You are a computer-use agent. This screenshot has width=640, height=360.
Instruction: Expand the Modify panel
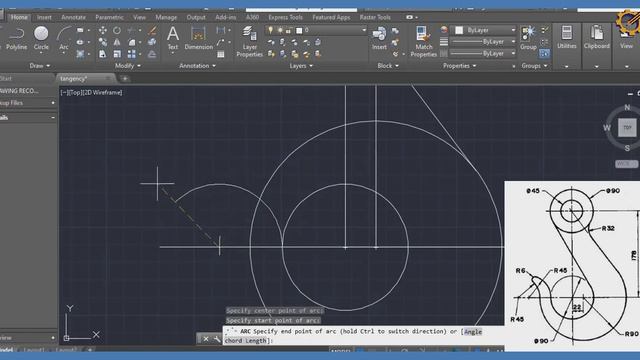click(x=128, y=66)
